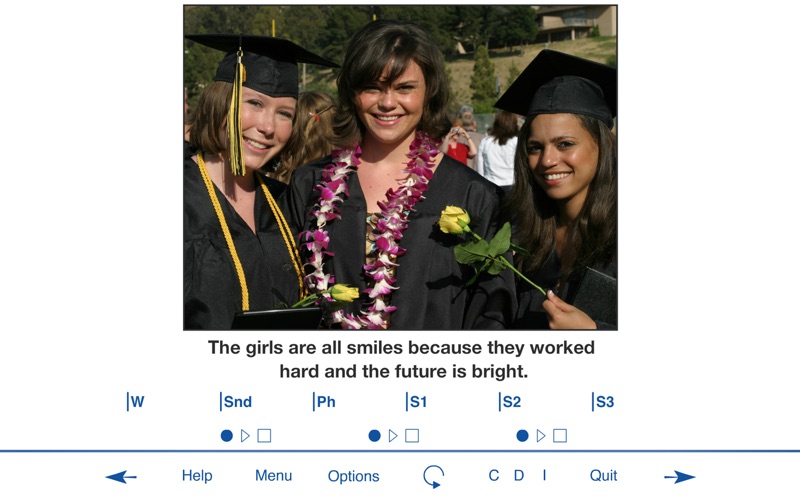Click the graduation photo
The height and width of the screenshot is (500, 800).
pos(400,167)
